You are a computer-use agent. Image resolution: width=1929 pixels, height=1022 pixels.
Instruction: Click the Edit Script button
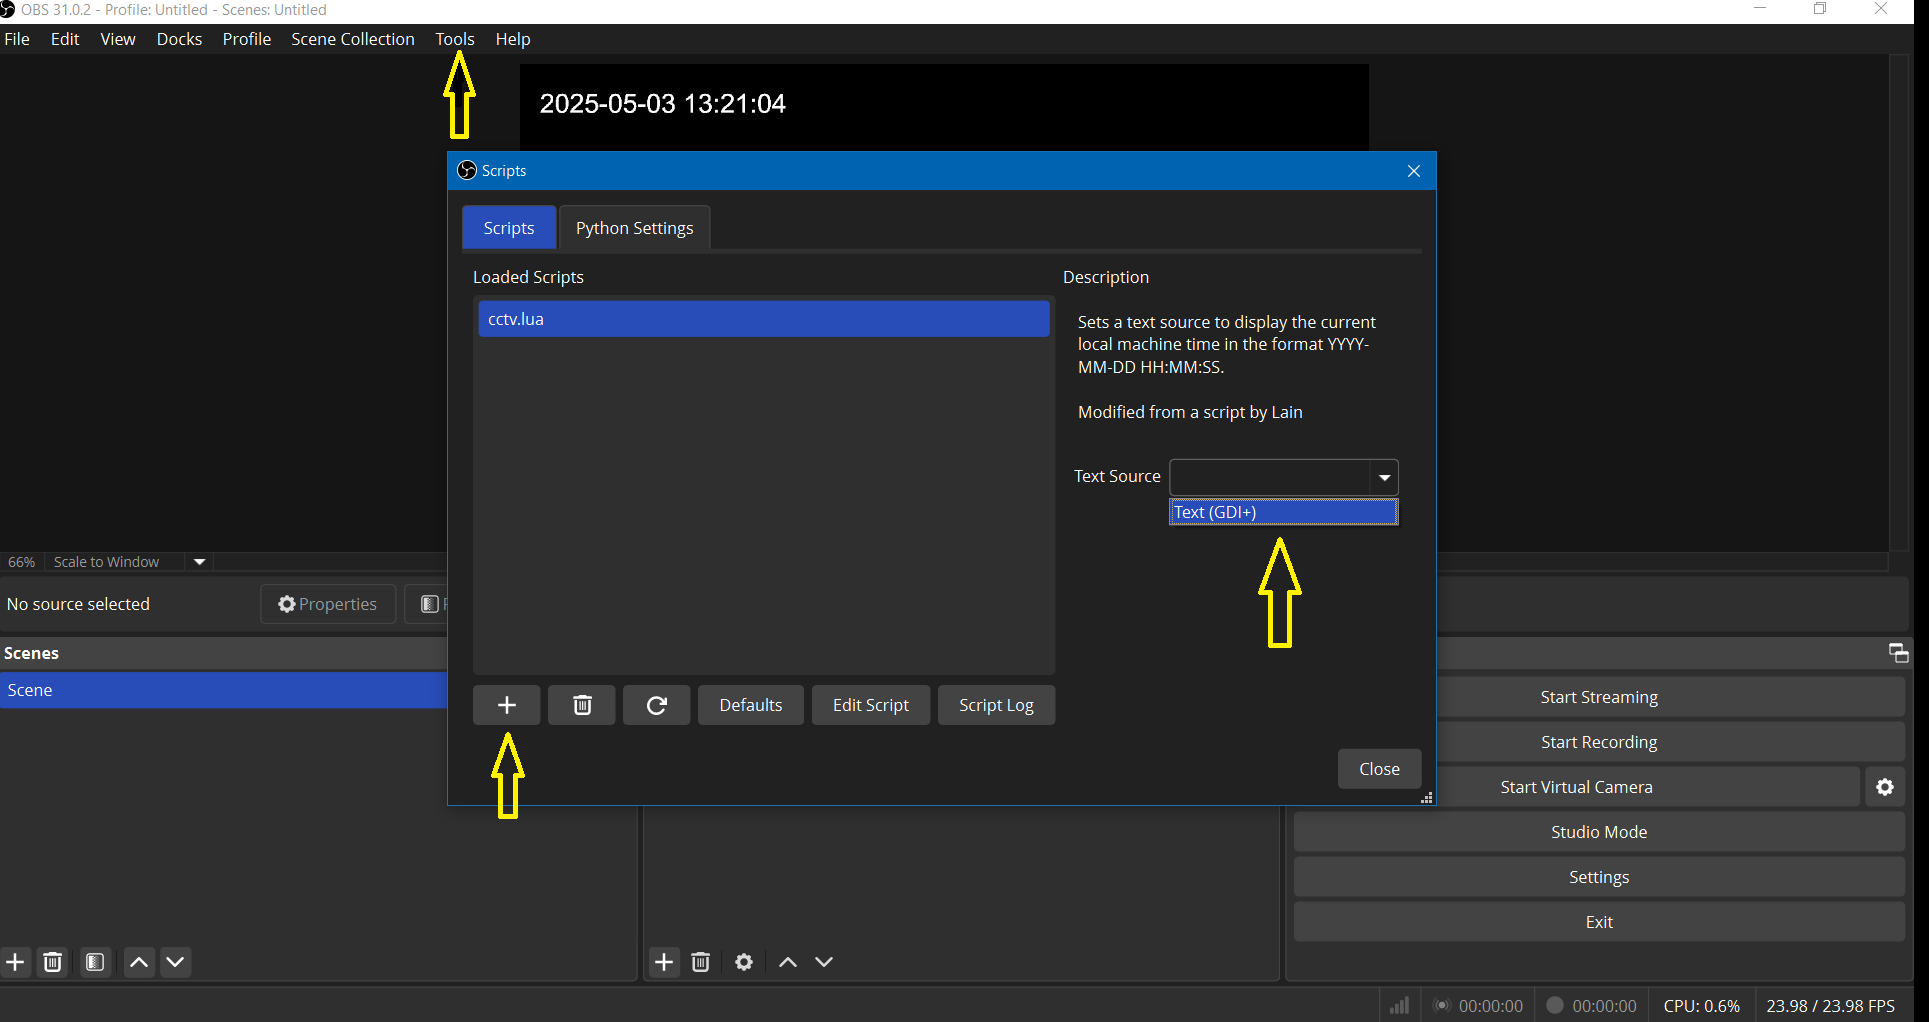coord(871,705)
